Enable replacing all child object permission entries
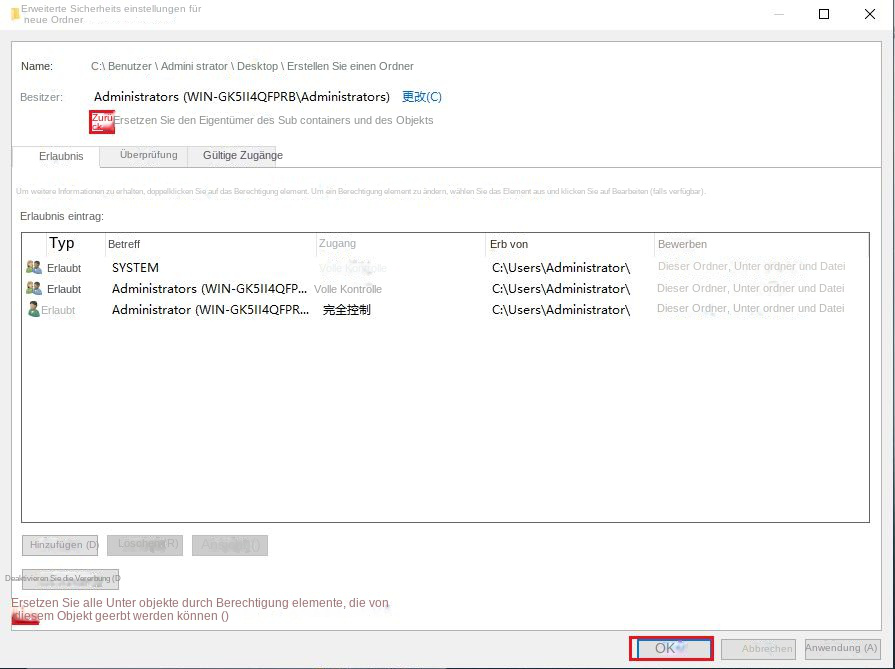Screen dimensions: 895x669 [x=24, y=617]
